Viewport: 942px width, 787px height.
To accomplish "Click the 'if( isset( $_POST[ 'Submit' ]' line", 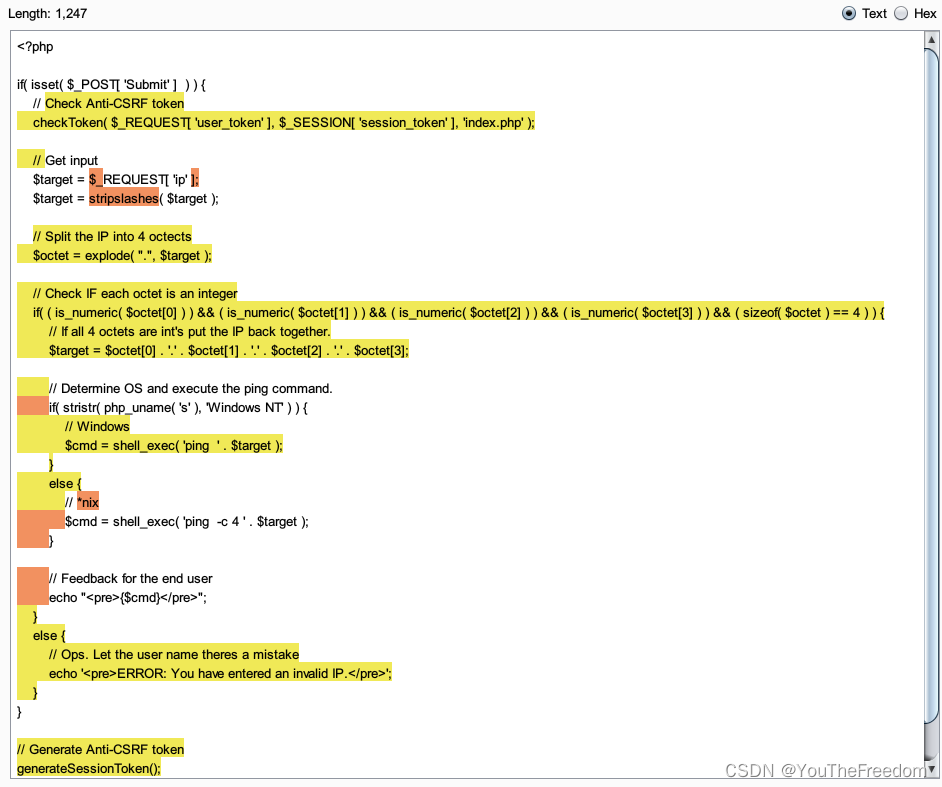I will pos(111,85).
